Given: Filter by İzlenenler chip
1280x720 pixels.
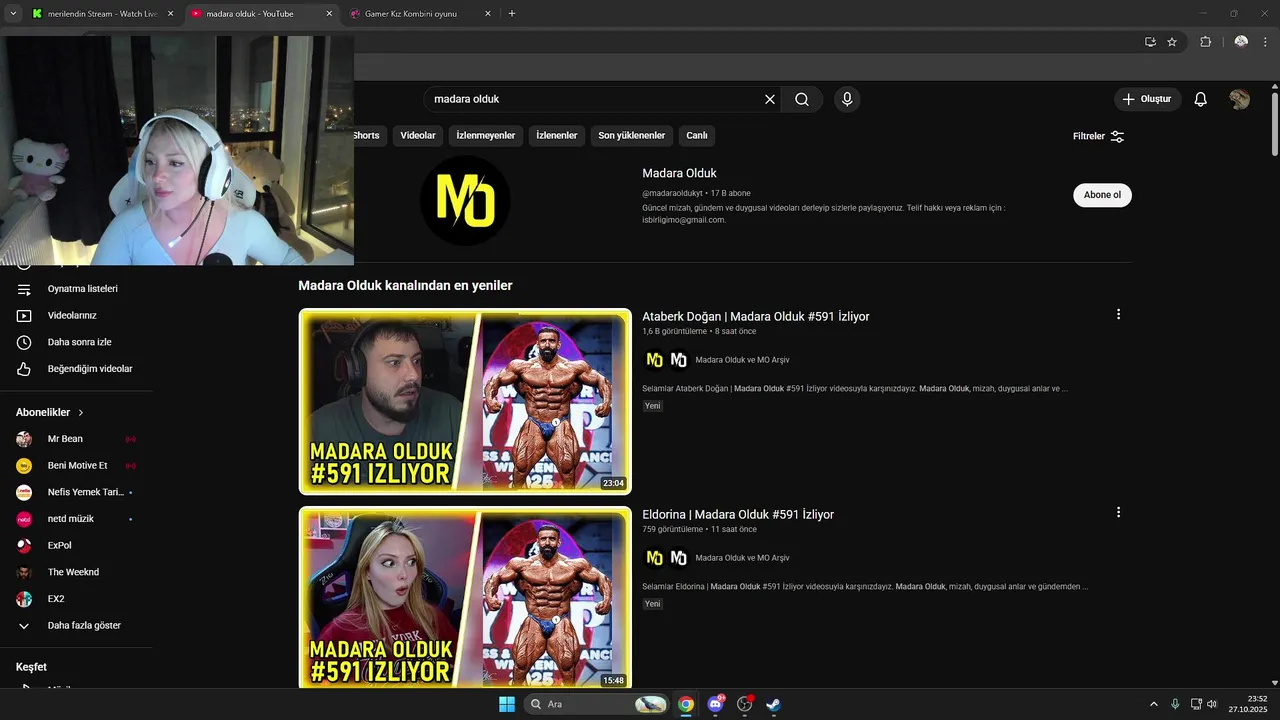Looking at the screenshot, I should [x=557, y=136].
